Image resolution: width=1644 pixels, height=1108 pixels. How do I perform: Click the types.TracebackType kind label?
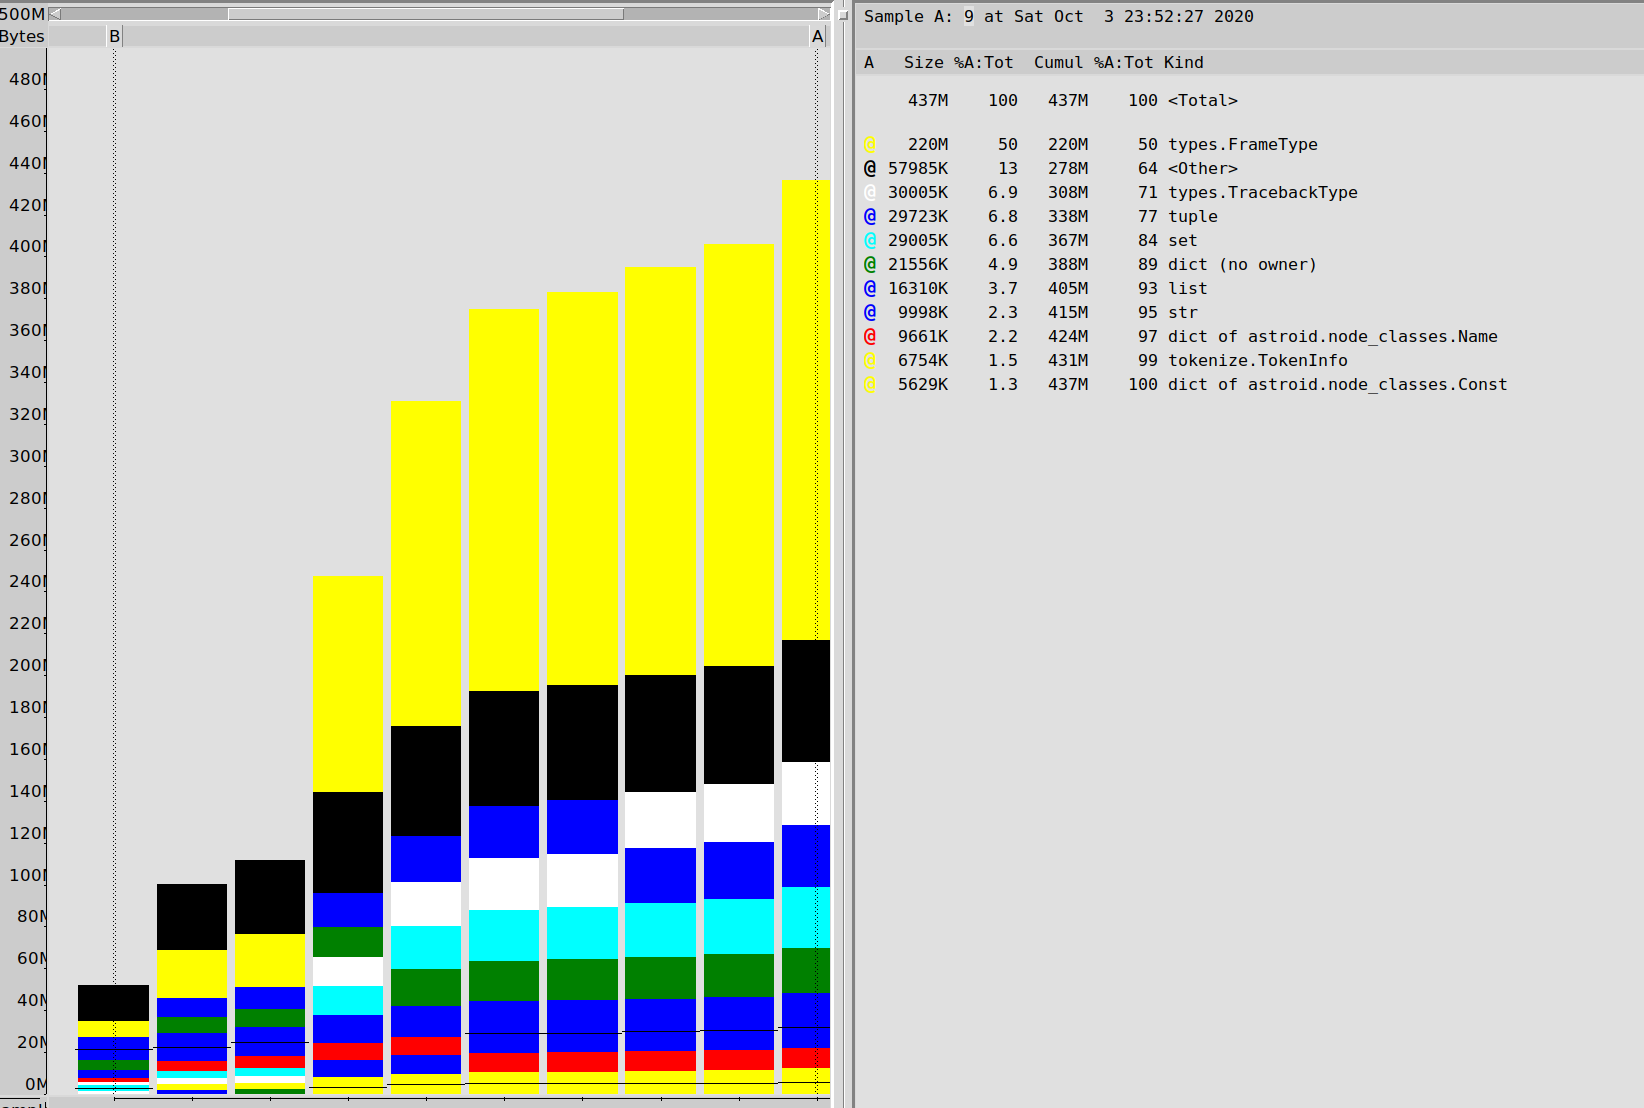(x=1263, y=193)
